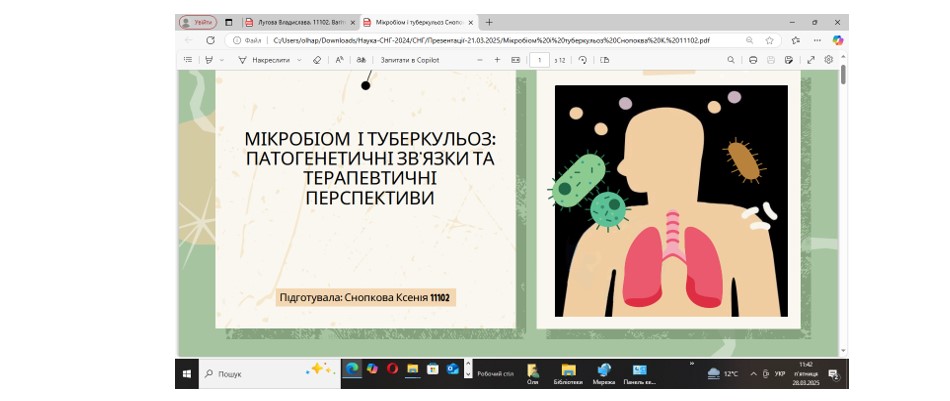Screen dimensions: 950x401
Task: Click the Rotate page icon
Action: click(x=582, y=60)
